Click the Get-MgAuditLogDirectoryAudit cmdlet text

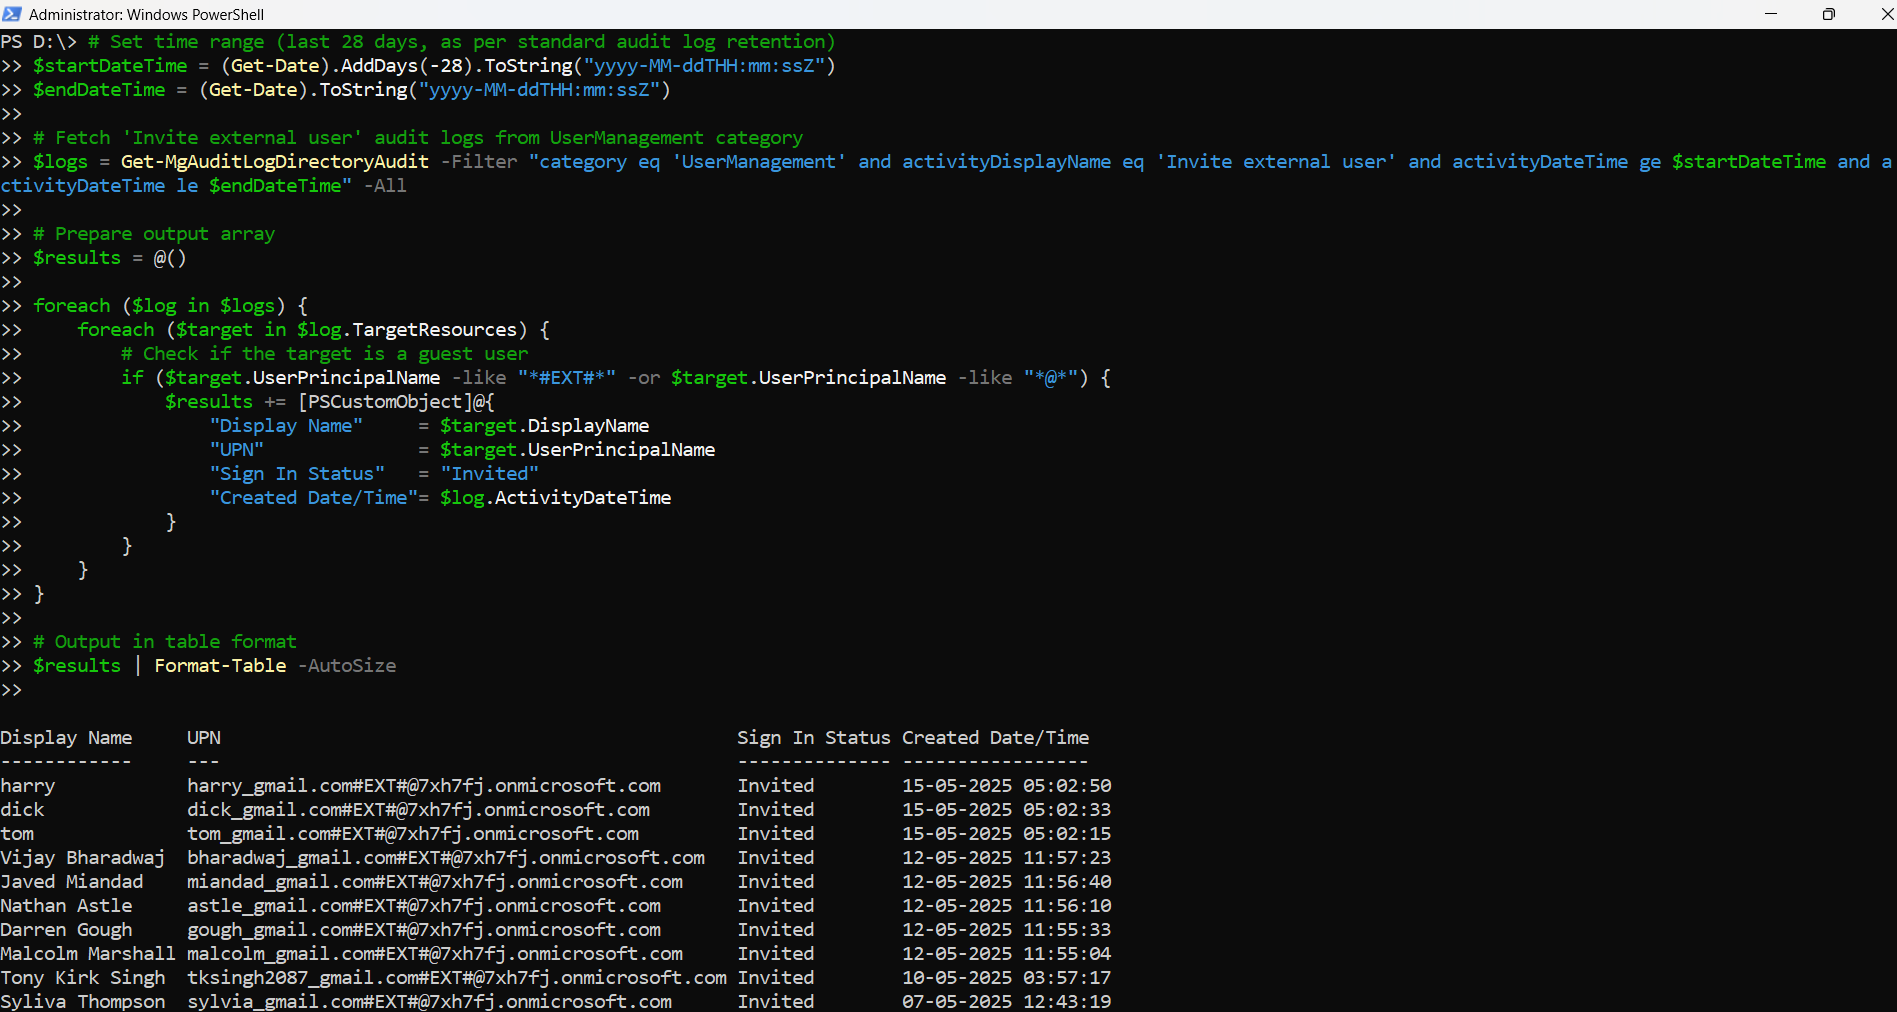coord(274,162)
